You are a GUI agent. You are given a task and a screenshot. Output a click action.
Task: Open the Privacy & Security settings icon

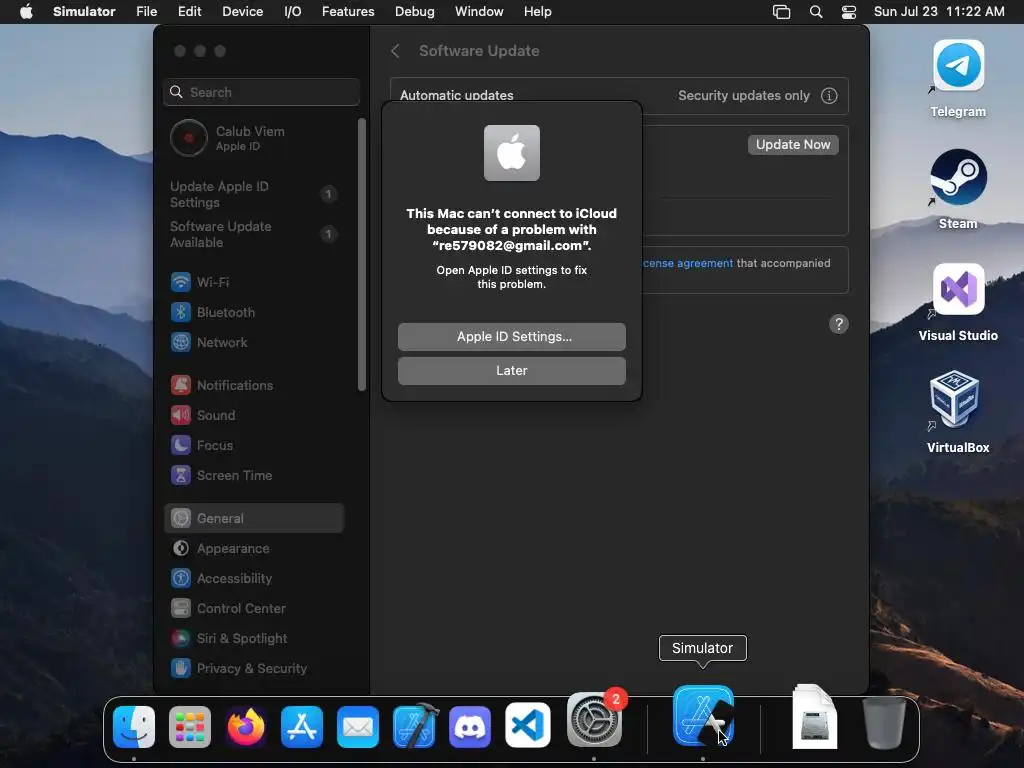(181, 669)
